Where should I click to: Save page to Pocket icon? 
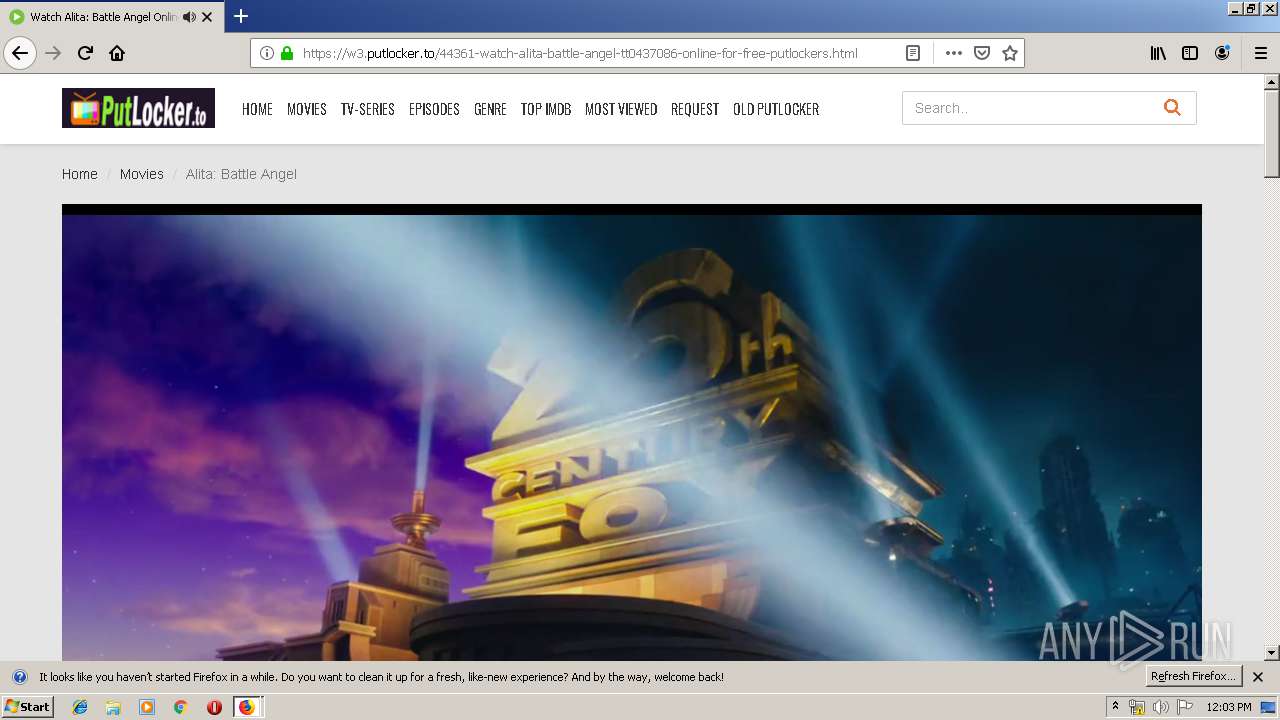[x=982, y=53]
